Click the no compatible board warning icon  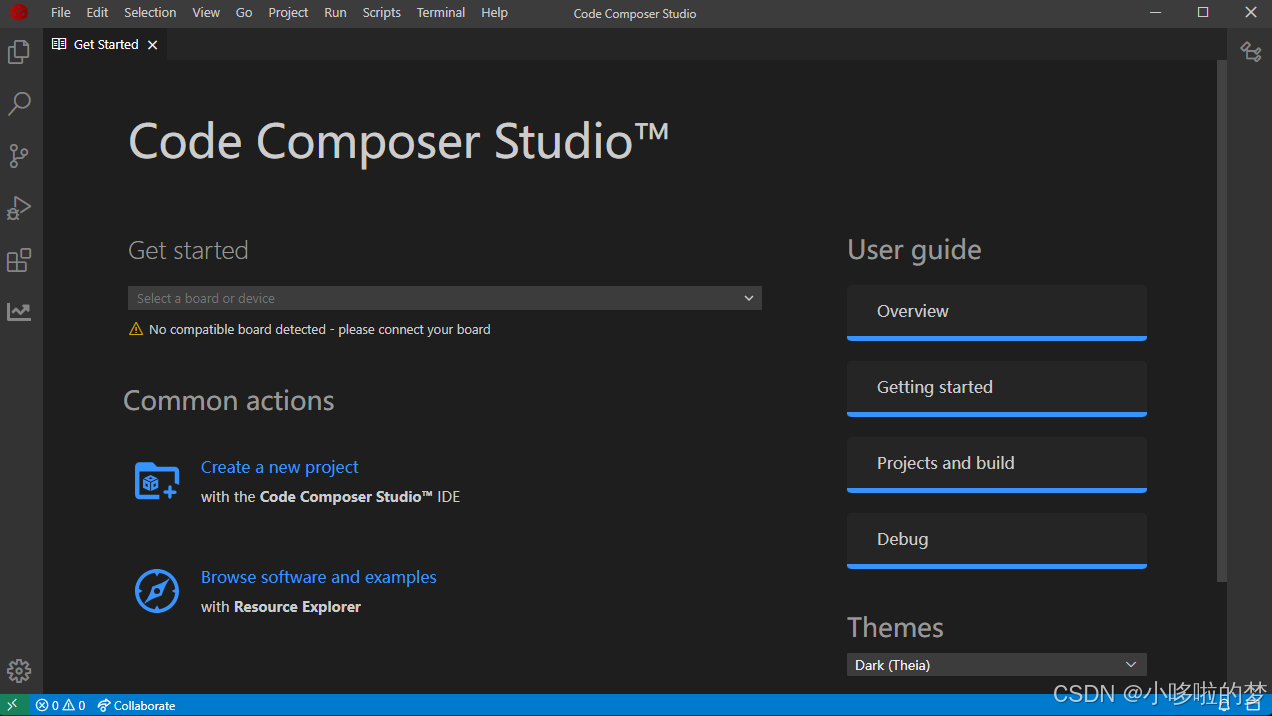click(136, 329)
